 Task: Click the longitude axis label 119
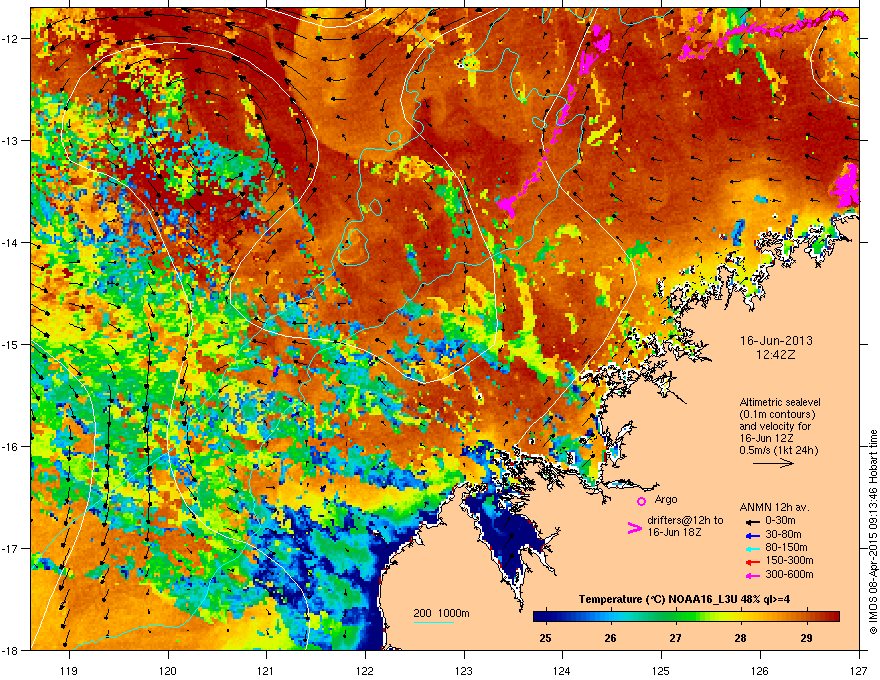[x=69, y=670]
